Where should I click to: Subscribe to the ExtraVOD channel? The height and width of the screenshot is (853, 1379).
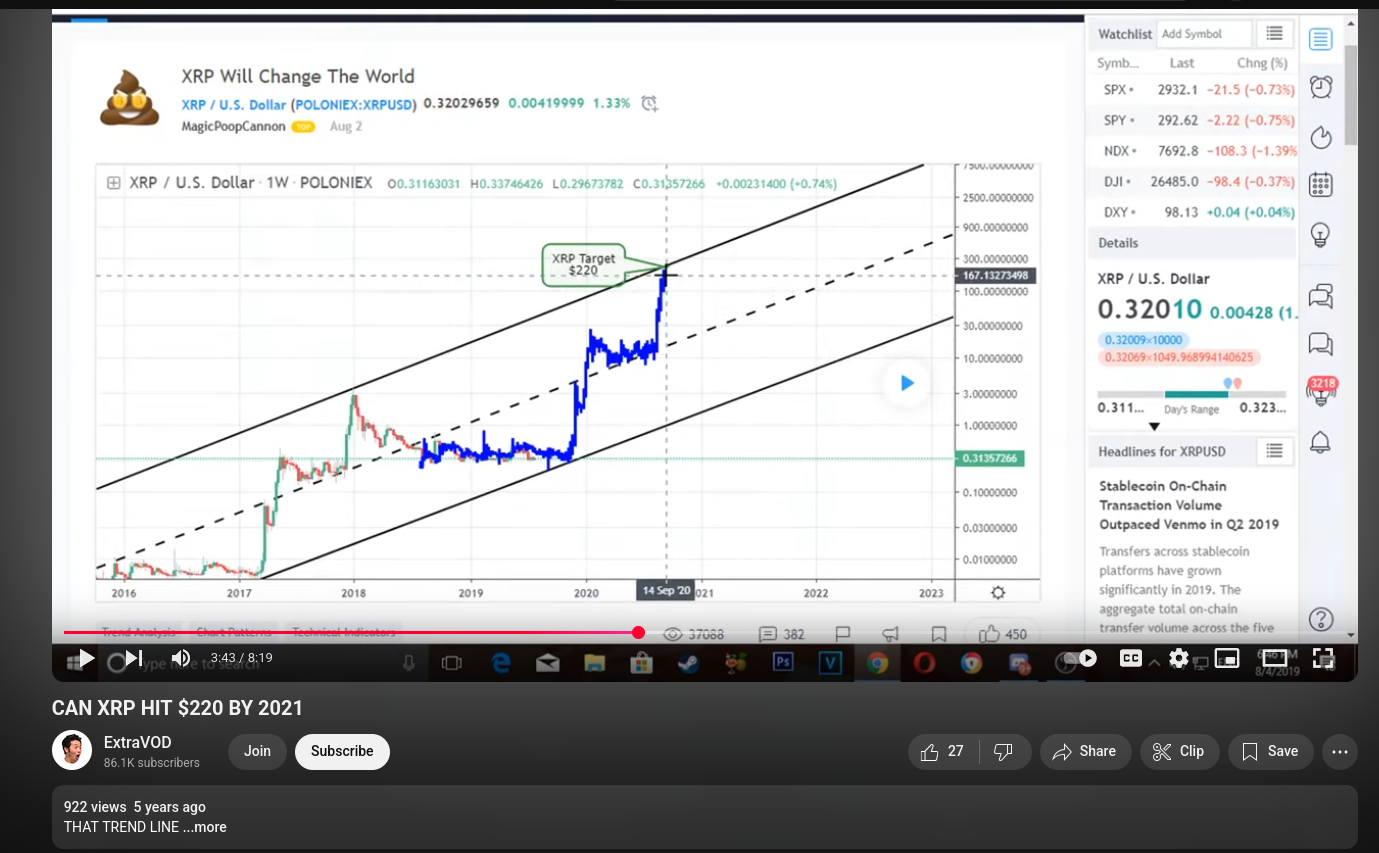[x=342, y=751]
